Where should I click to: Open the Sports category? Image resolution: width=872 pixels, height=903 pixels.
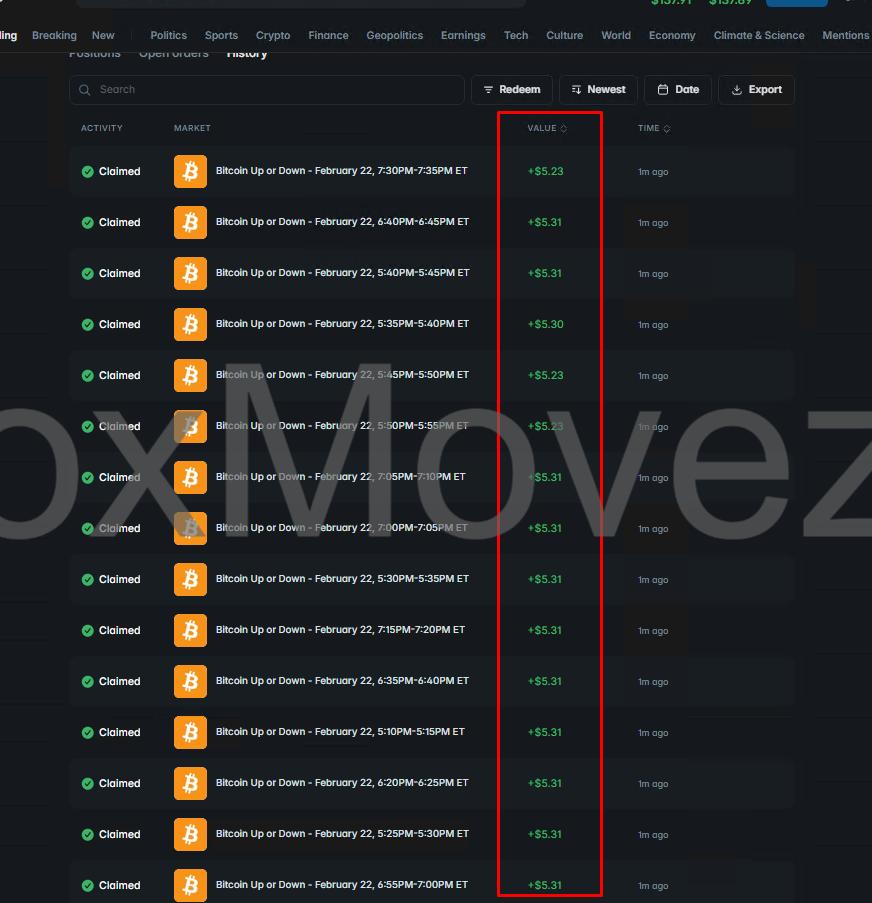pos(221,35)
